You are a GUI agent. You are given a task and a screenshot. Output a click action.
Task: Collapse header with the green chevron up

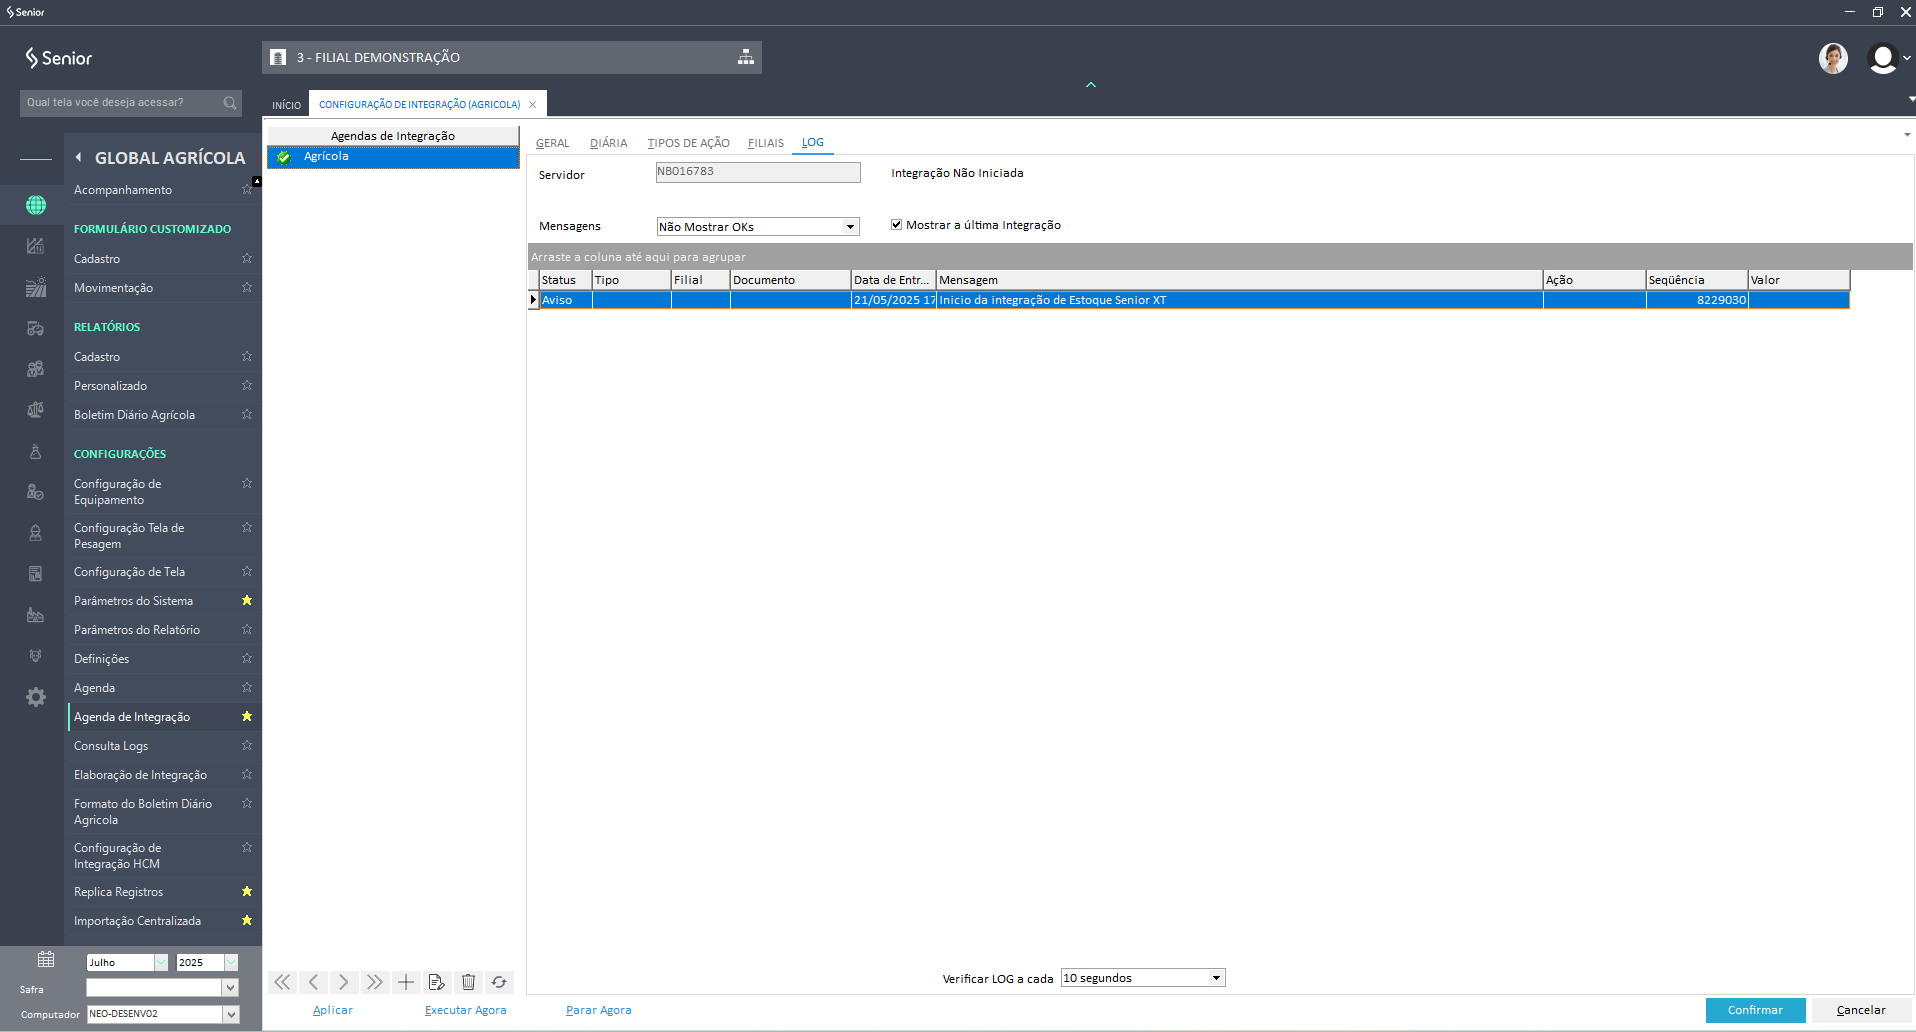[x=1091, y=85]
